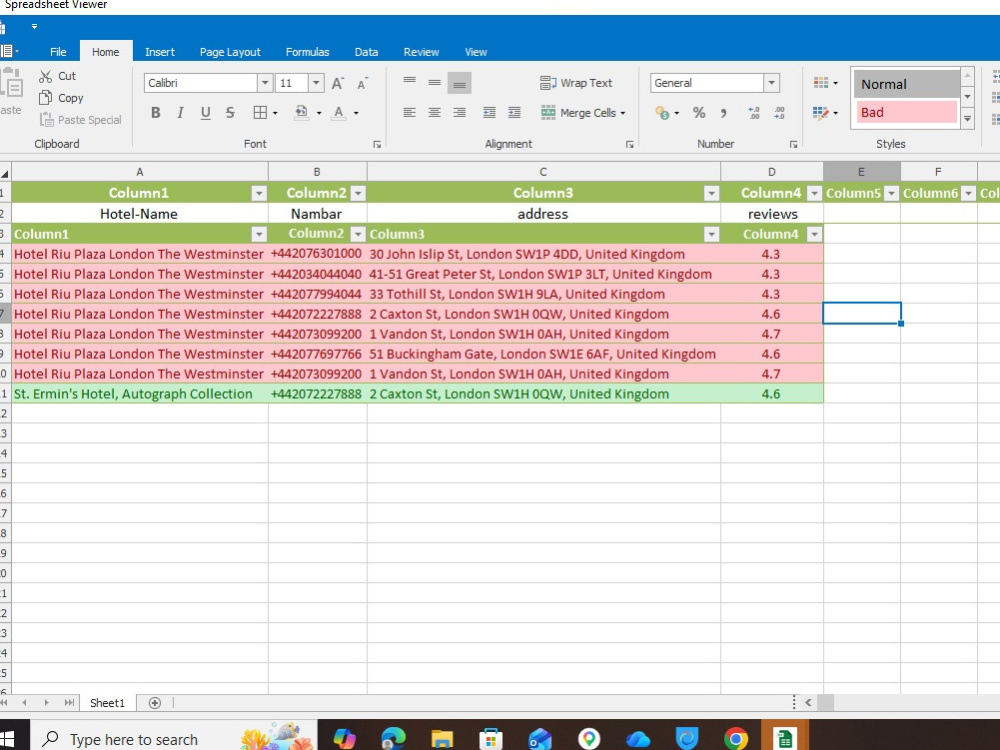The image size is (1000, 750).
Task: Toggle Underline formatting
Action: point(205,113)
